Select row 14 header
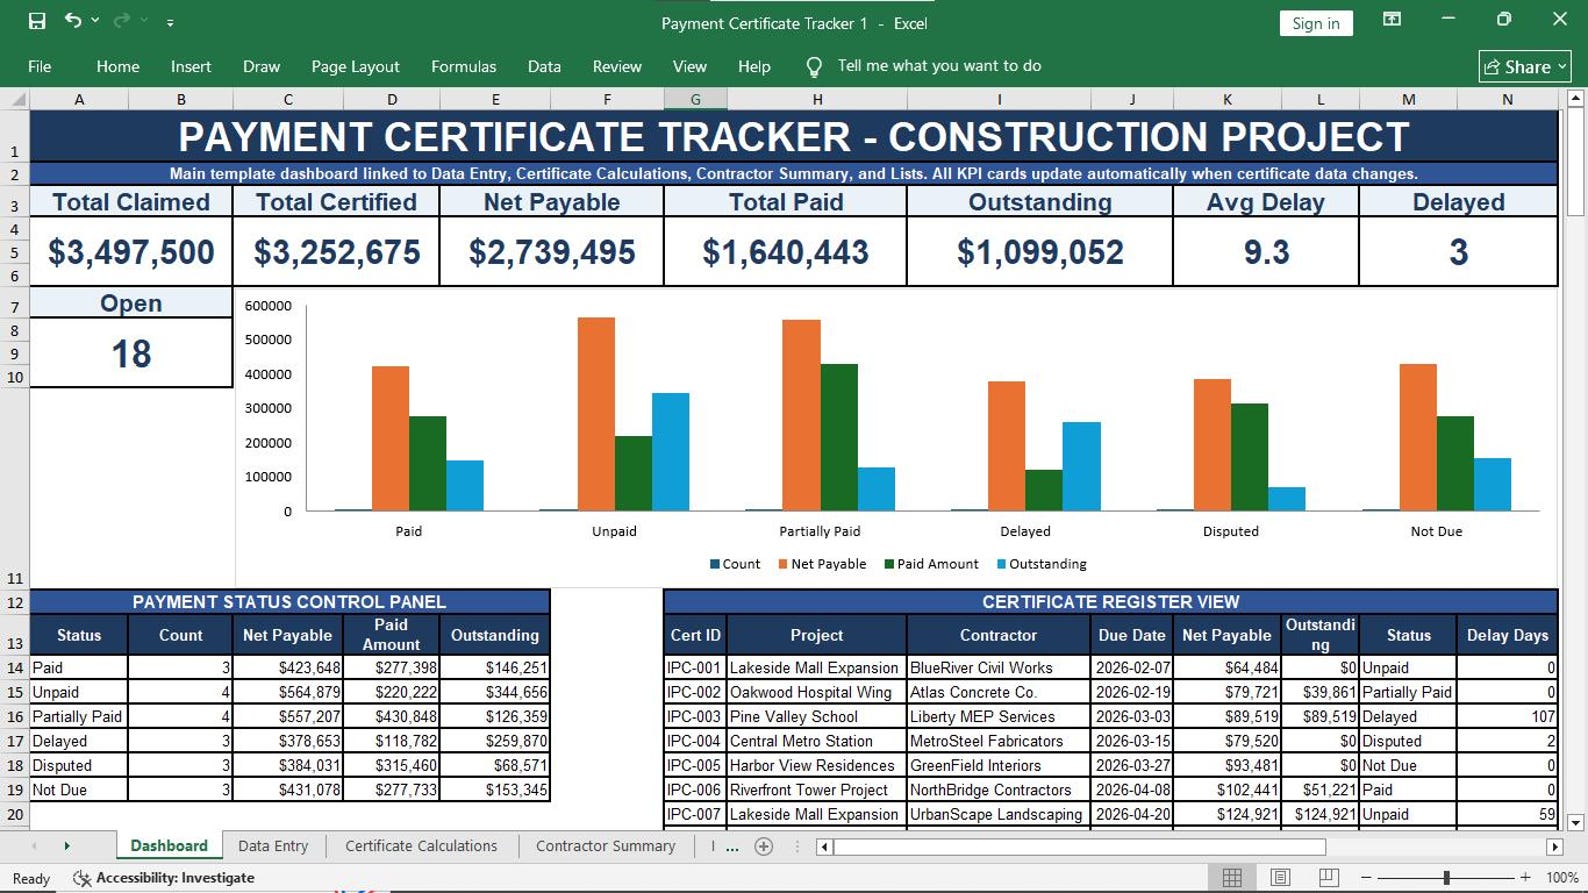Image resolution: width=1588 pixels, height=893 pixels. (15, 667)
